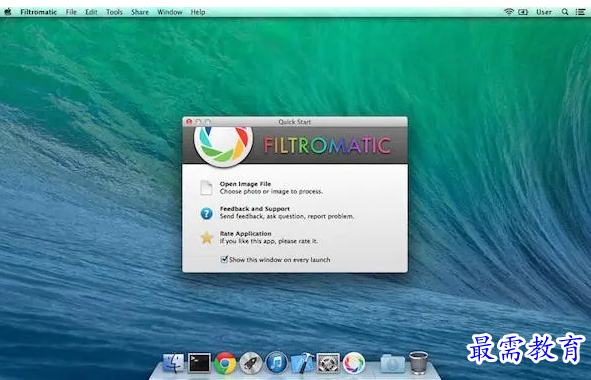Open iTunes from the dock
The height and width of the screenshot is (380, 591).
coord(276,363)
